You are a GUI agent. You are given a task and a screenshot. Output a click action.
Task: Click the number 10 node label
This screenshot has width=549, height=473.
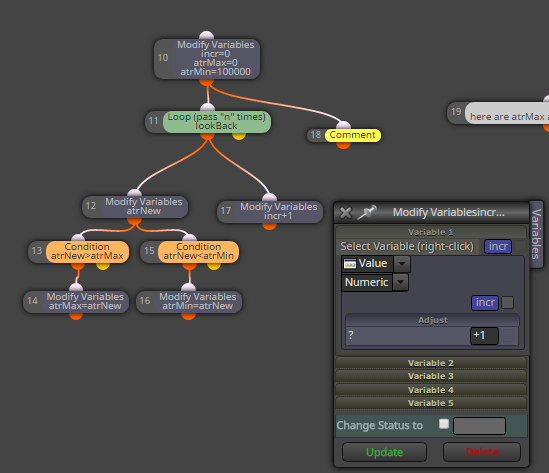(x=163, y=58)
